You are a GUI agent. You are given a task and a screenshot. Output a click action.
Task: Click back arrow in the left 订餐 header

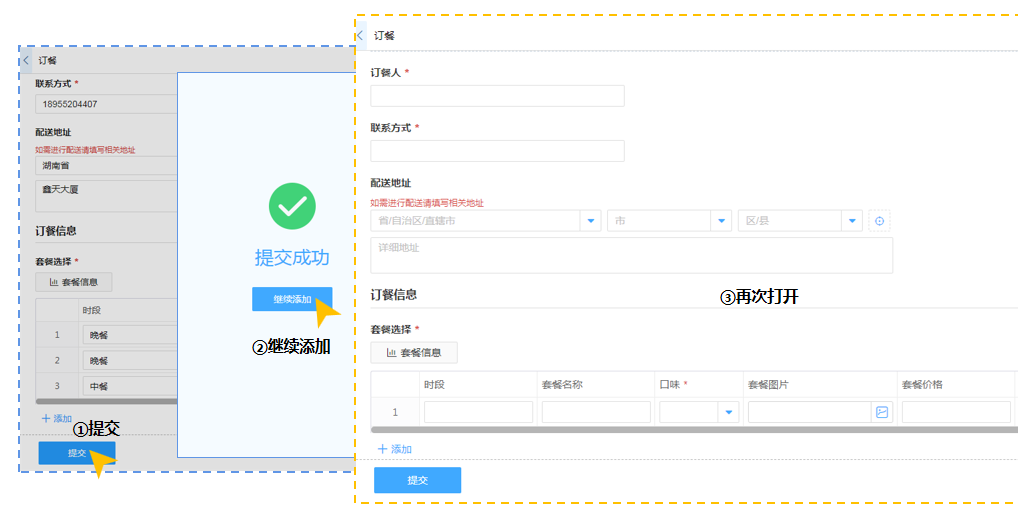click(x=26, y=61)
